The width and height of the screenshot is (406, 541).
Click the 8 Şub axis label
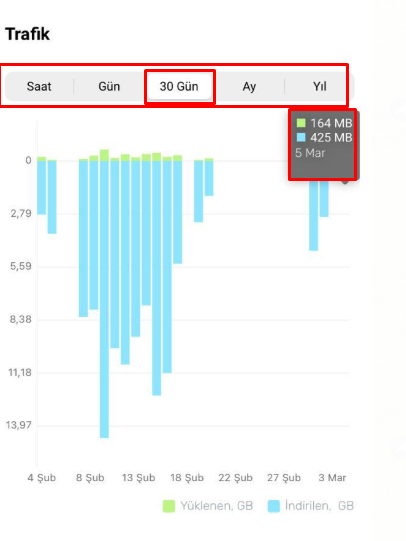click(90, 478)
